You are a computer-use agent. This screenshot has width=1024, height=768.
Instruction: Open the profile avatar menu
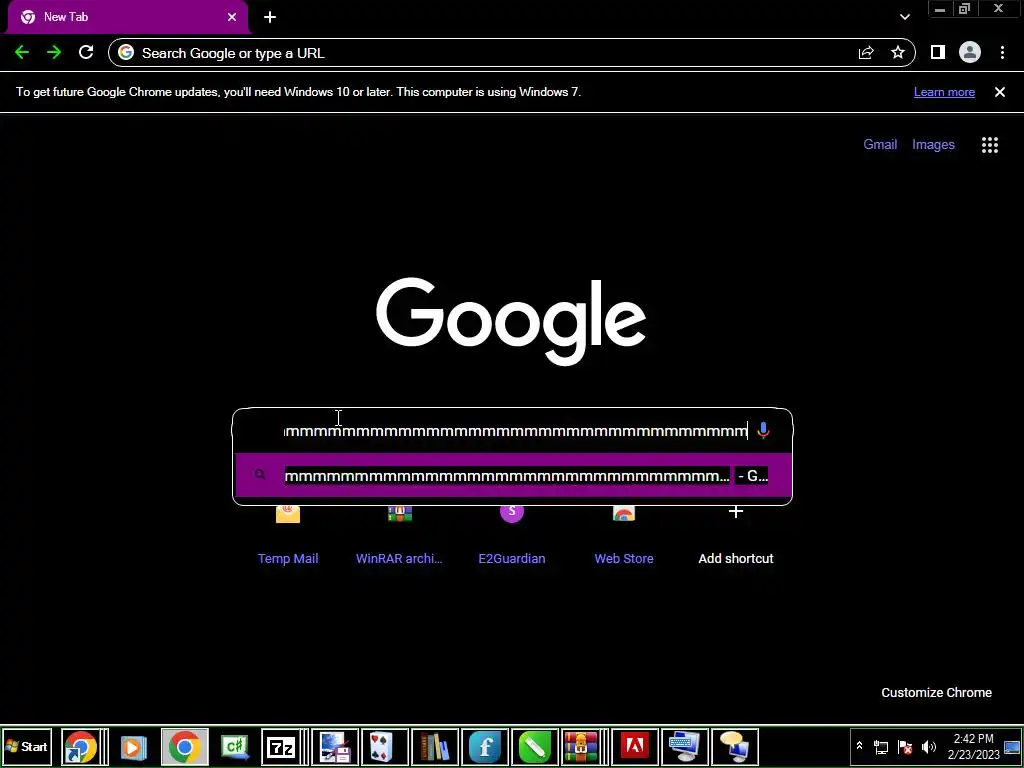(970, 53)
